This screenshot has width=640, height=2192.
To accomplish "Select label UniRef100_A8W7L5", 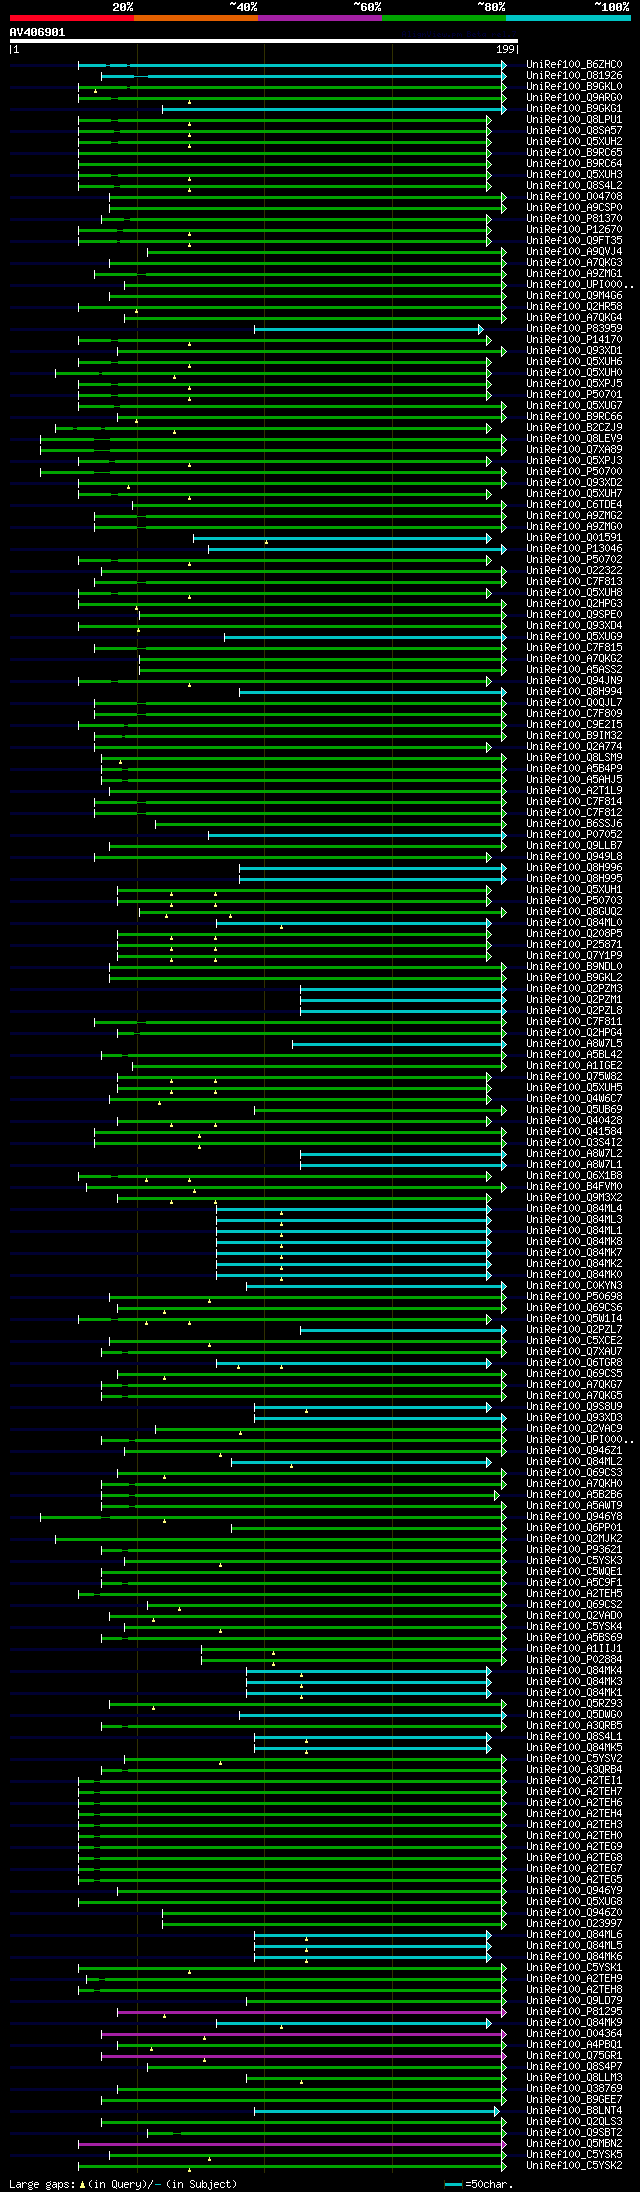I will click(x=574, y=1044).
